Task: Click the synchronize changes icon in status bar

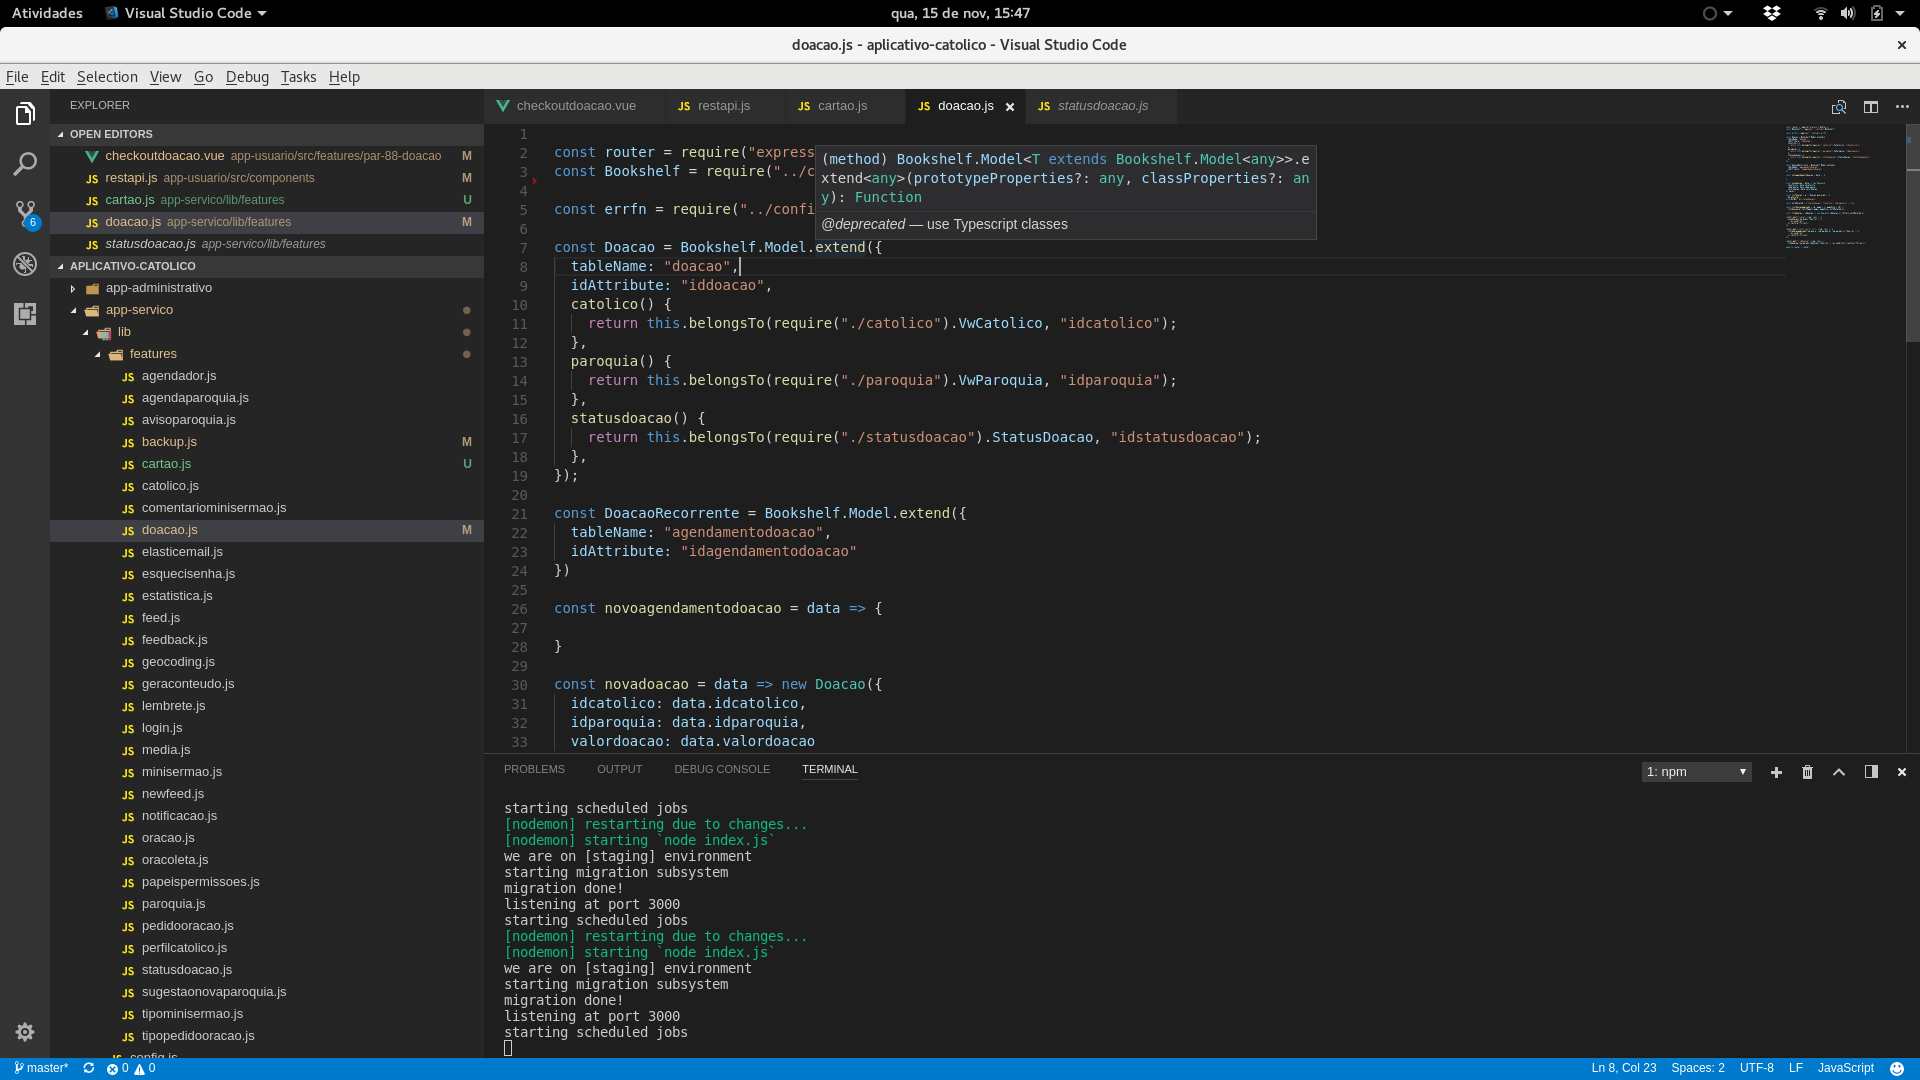Action: coord(88,1068)
